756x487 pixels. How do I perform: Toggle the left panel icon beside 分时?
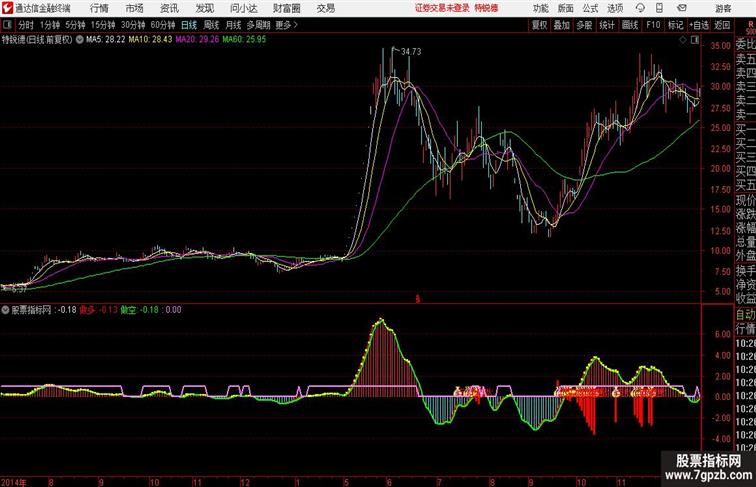[7, 25]
